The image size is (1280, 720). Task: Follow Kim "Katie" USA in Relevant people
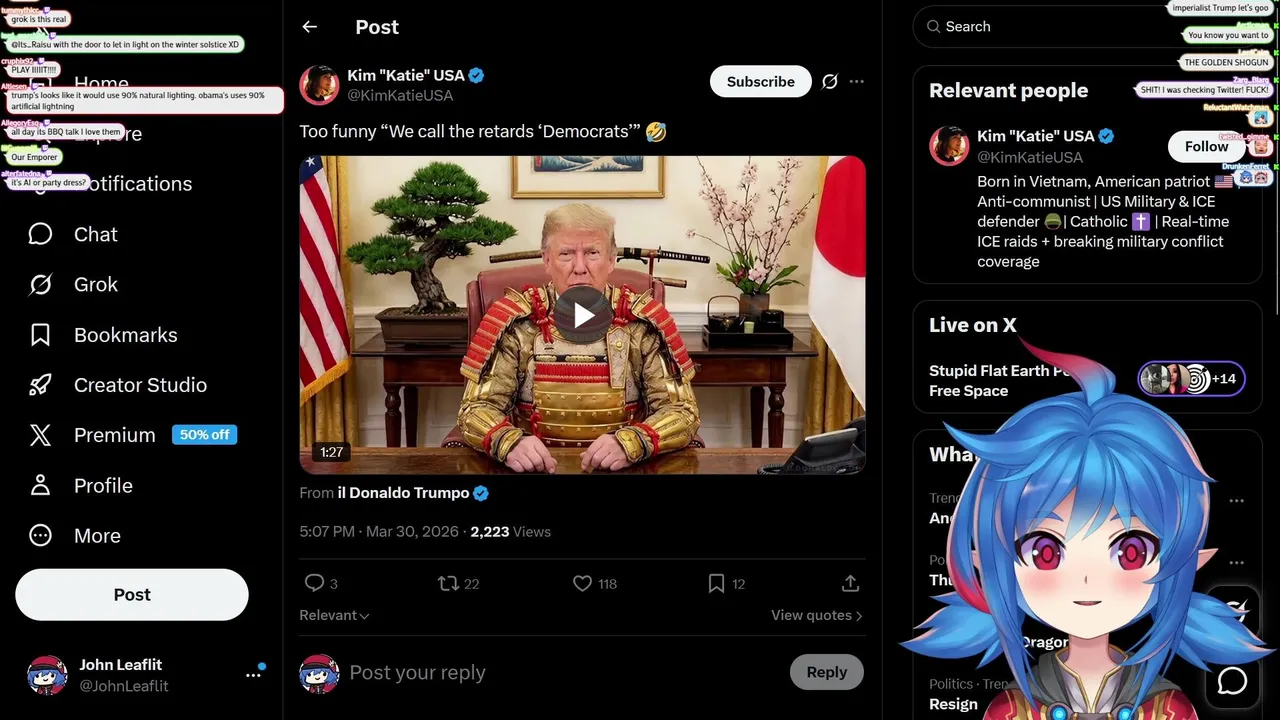[x=1206, y=146]
